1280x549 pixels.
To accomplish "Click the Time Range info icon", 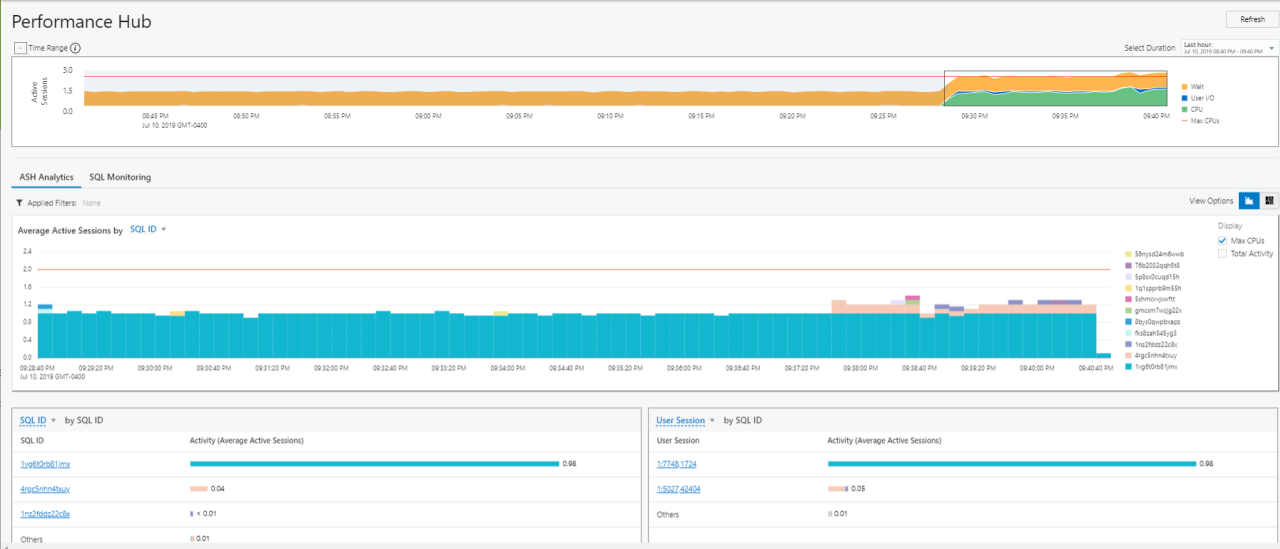I will pos(75,47).
